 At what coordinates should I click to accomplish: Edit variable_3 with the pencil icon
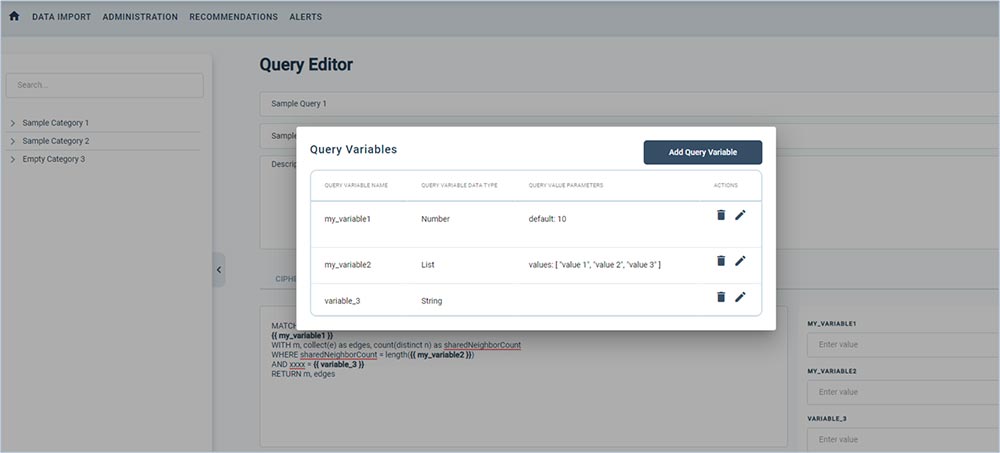[740, 297]
